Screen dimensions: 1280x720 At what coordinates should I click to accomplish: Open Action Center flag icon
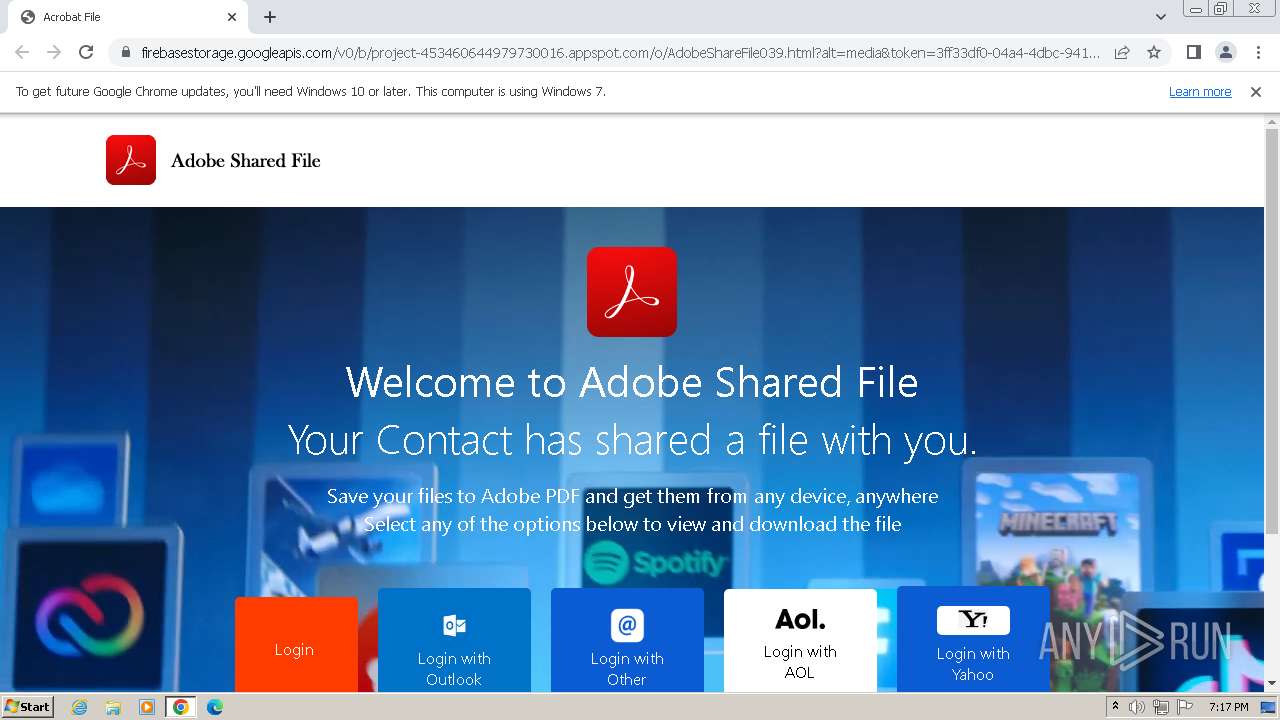pyautogui.click(x=1185, y=707)
